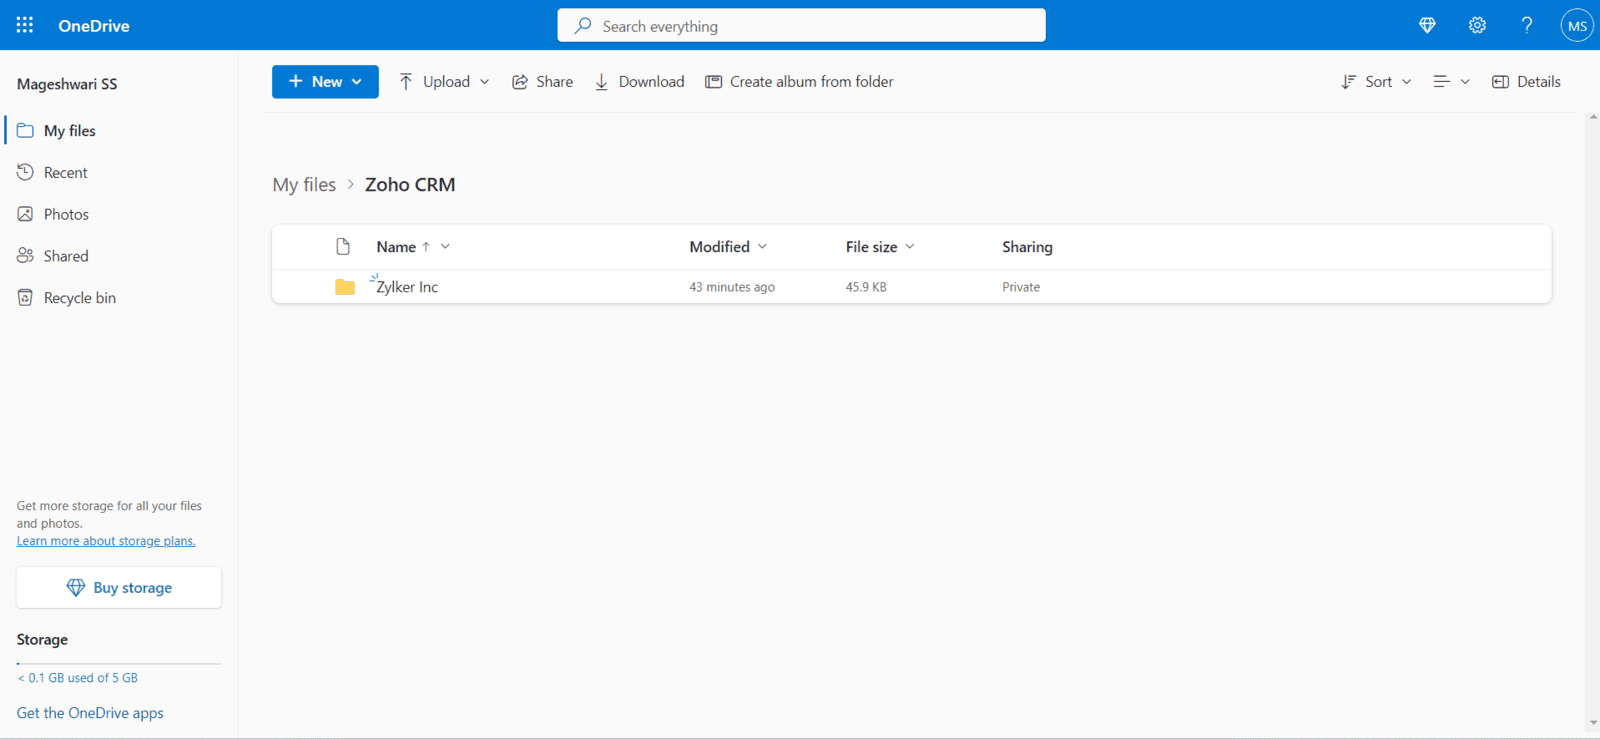This screenshot has height=739, width=1600.
Task: Open the view options layout dropdown
Action: [1451, 82]
